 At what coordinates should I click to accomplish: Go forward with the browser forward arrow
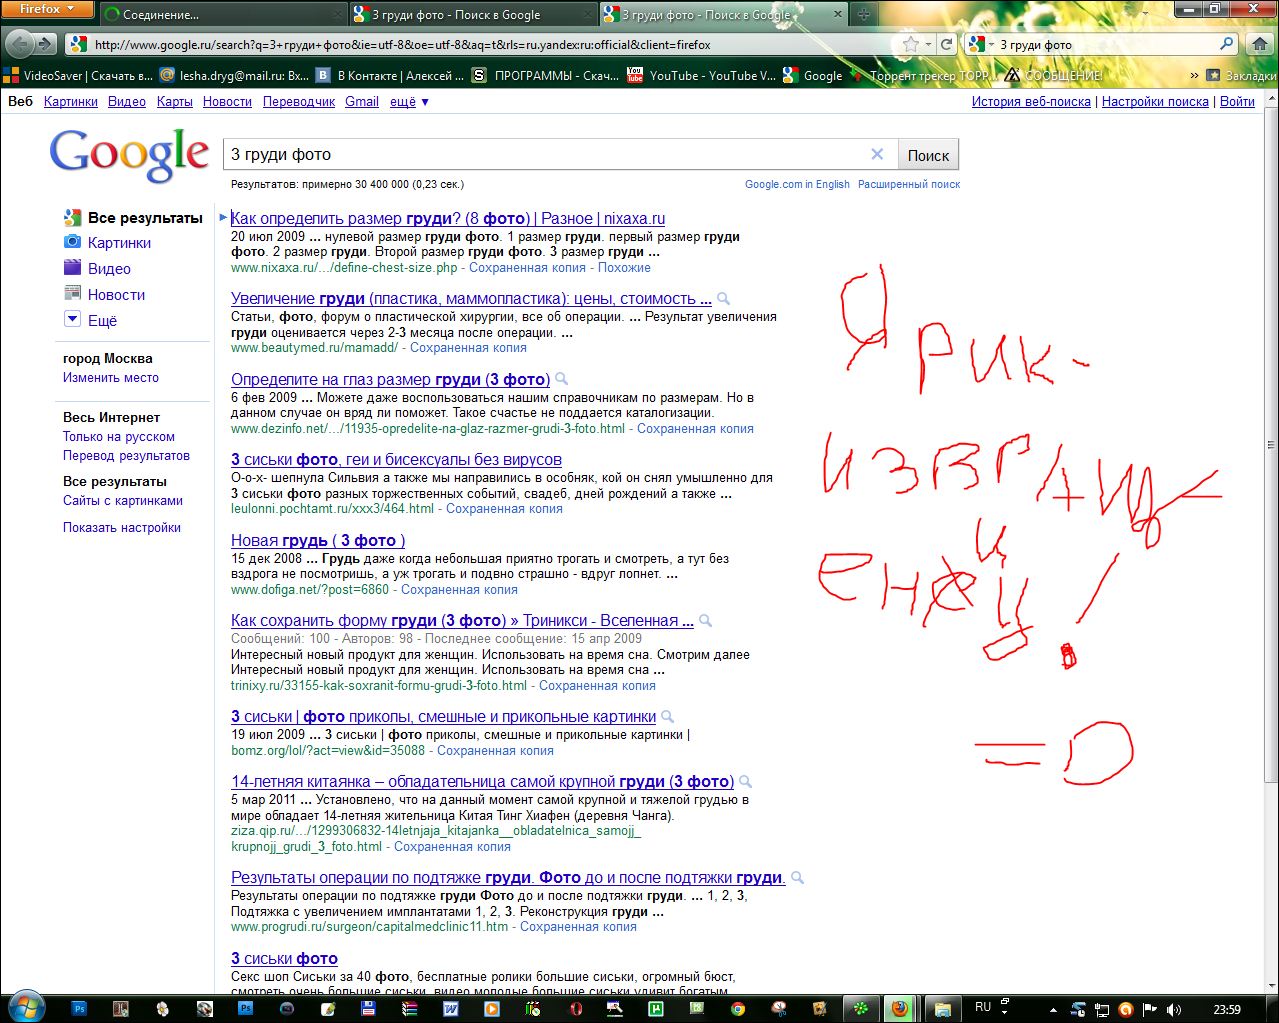coord(45,44)
